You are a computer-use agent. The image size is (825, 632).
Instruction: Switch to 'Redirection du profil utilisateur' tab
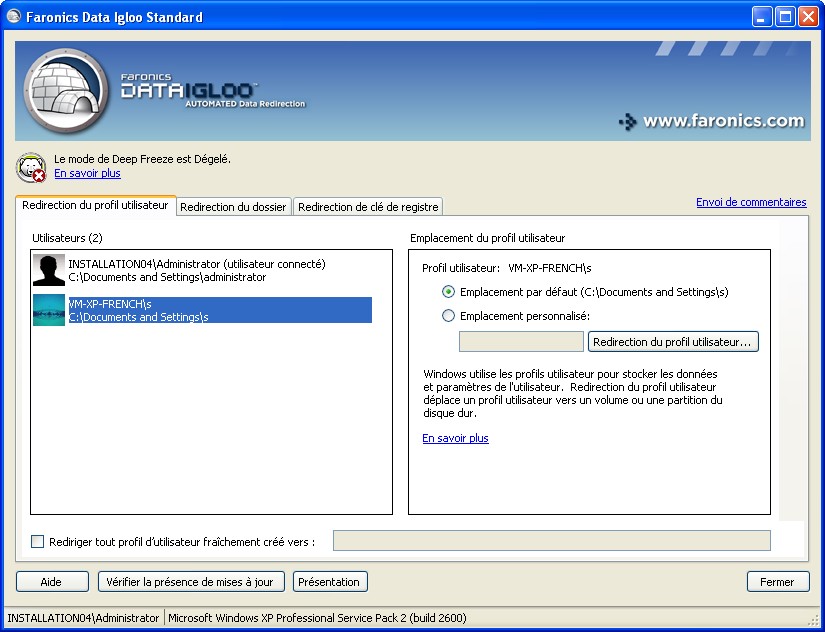[95, 205]
